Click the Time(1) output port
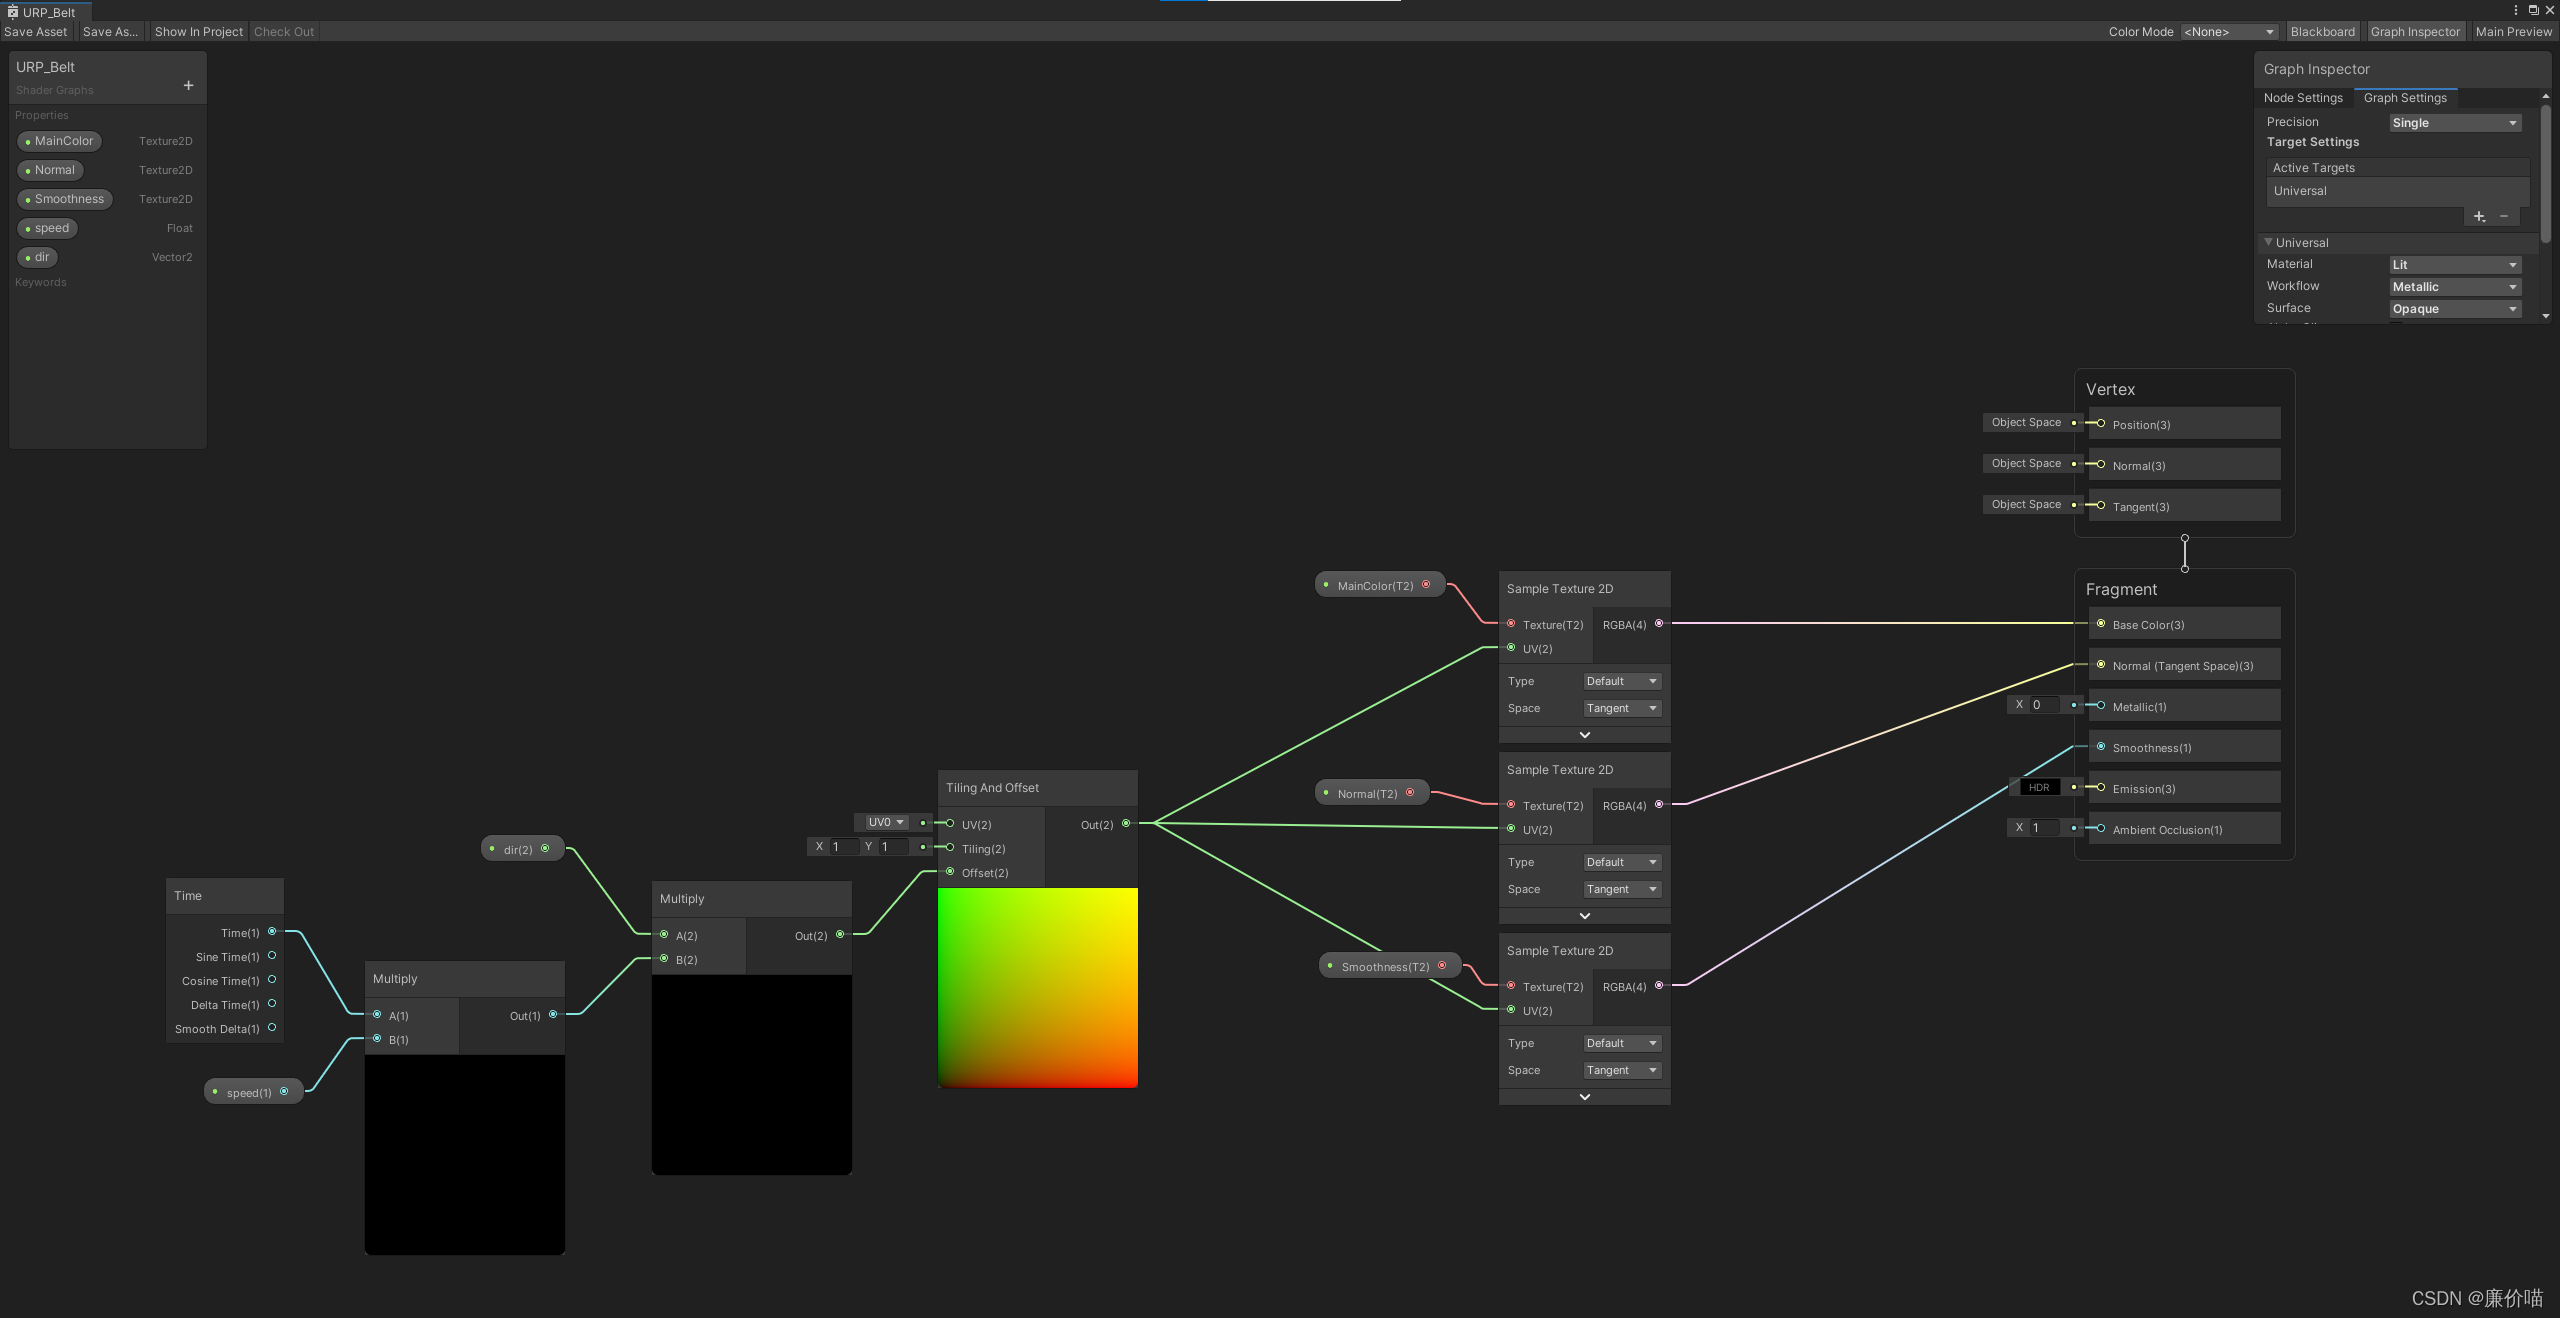 coord(272,932)
